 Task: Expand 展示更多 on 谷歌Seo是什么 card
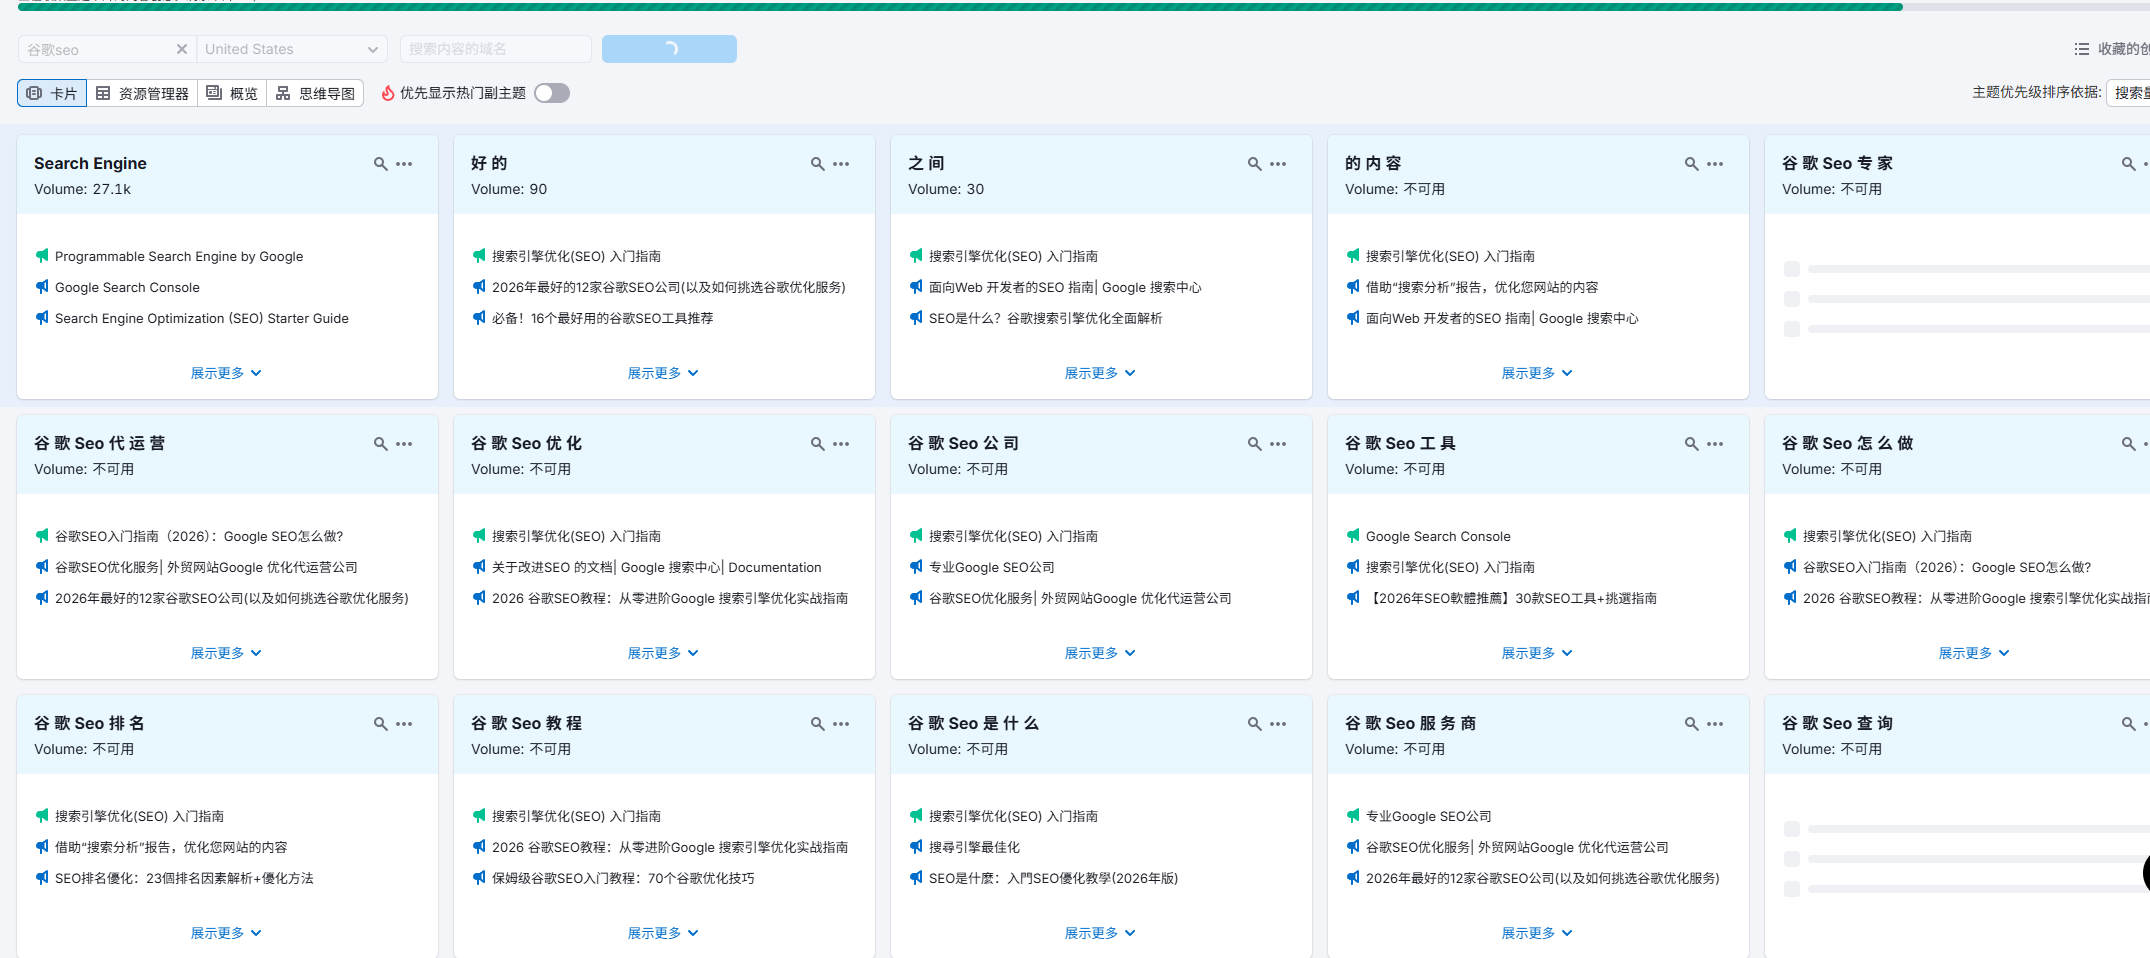point(1100,933)
